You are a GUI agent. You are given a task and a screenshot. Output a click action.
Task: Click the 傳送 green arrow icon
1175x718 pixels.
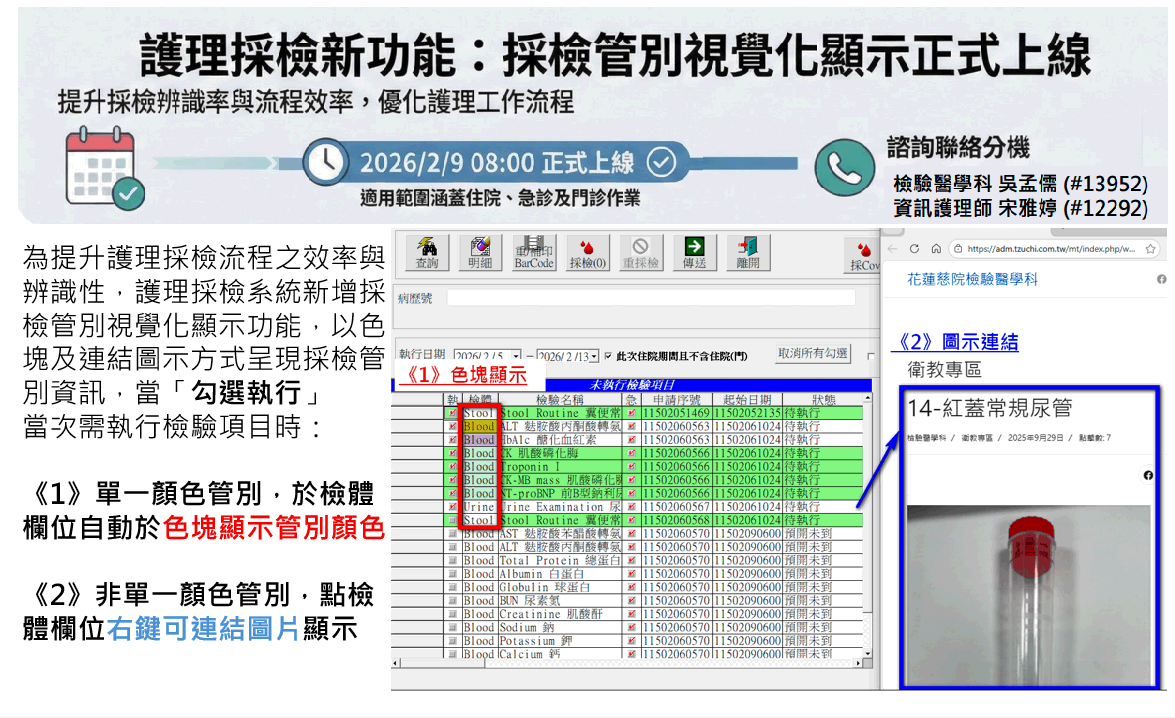tap(694, 254)
